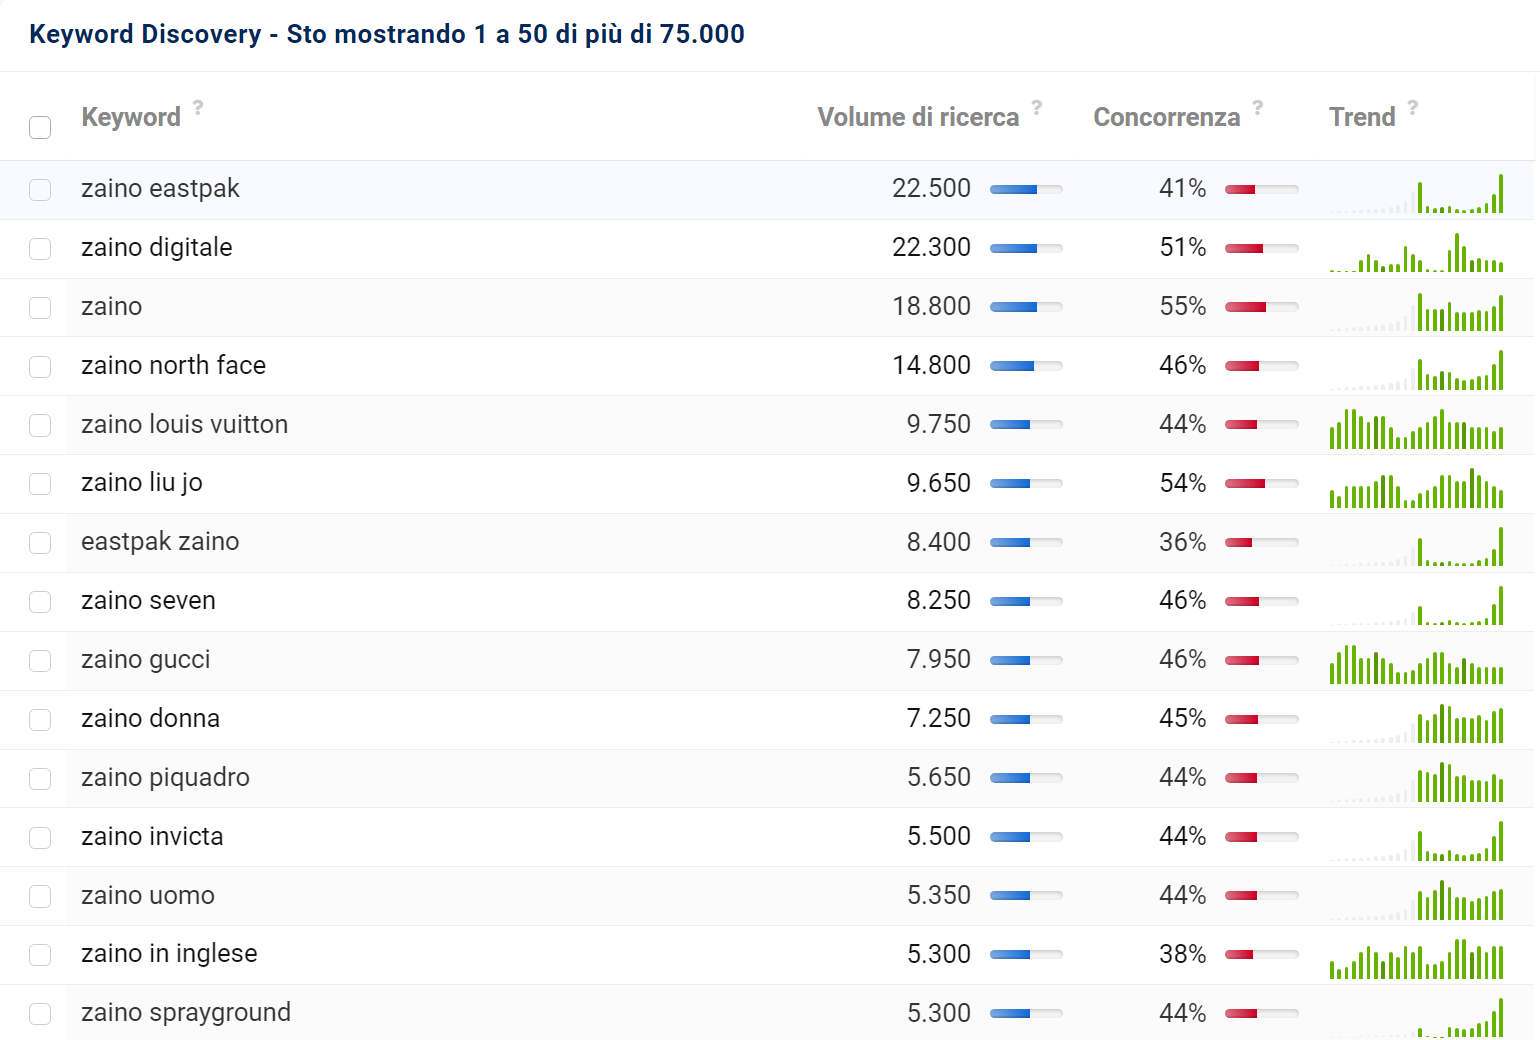
Task: Tick the zaino seven checkbox
Action: [x=40, y=602]
